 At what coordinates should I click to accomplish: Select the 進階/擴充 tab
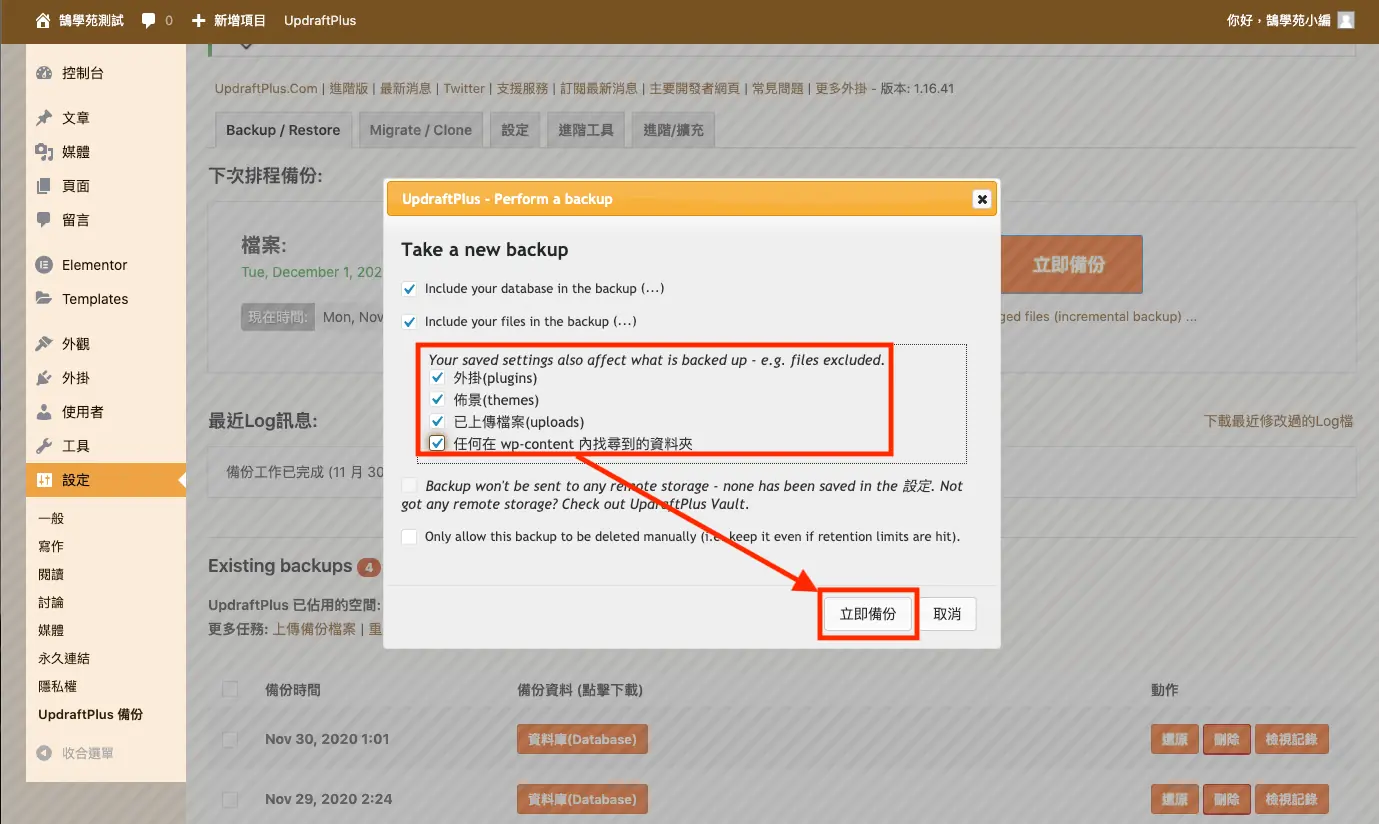tap(673, 130)
